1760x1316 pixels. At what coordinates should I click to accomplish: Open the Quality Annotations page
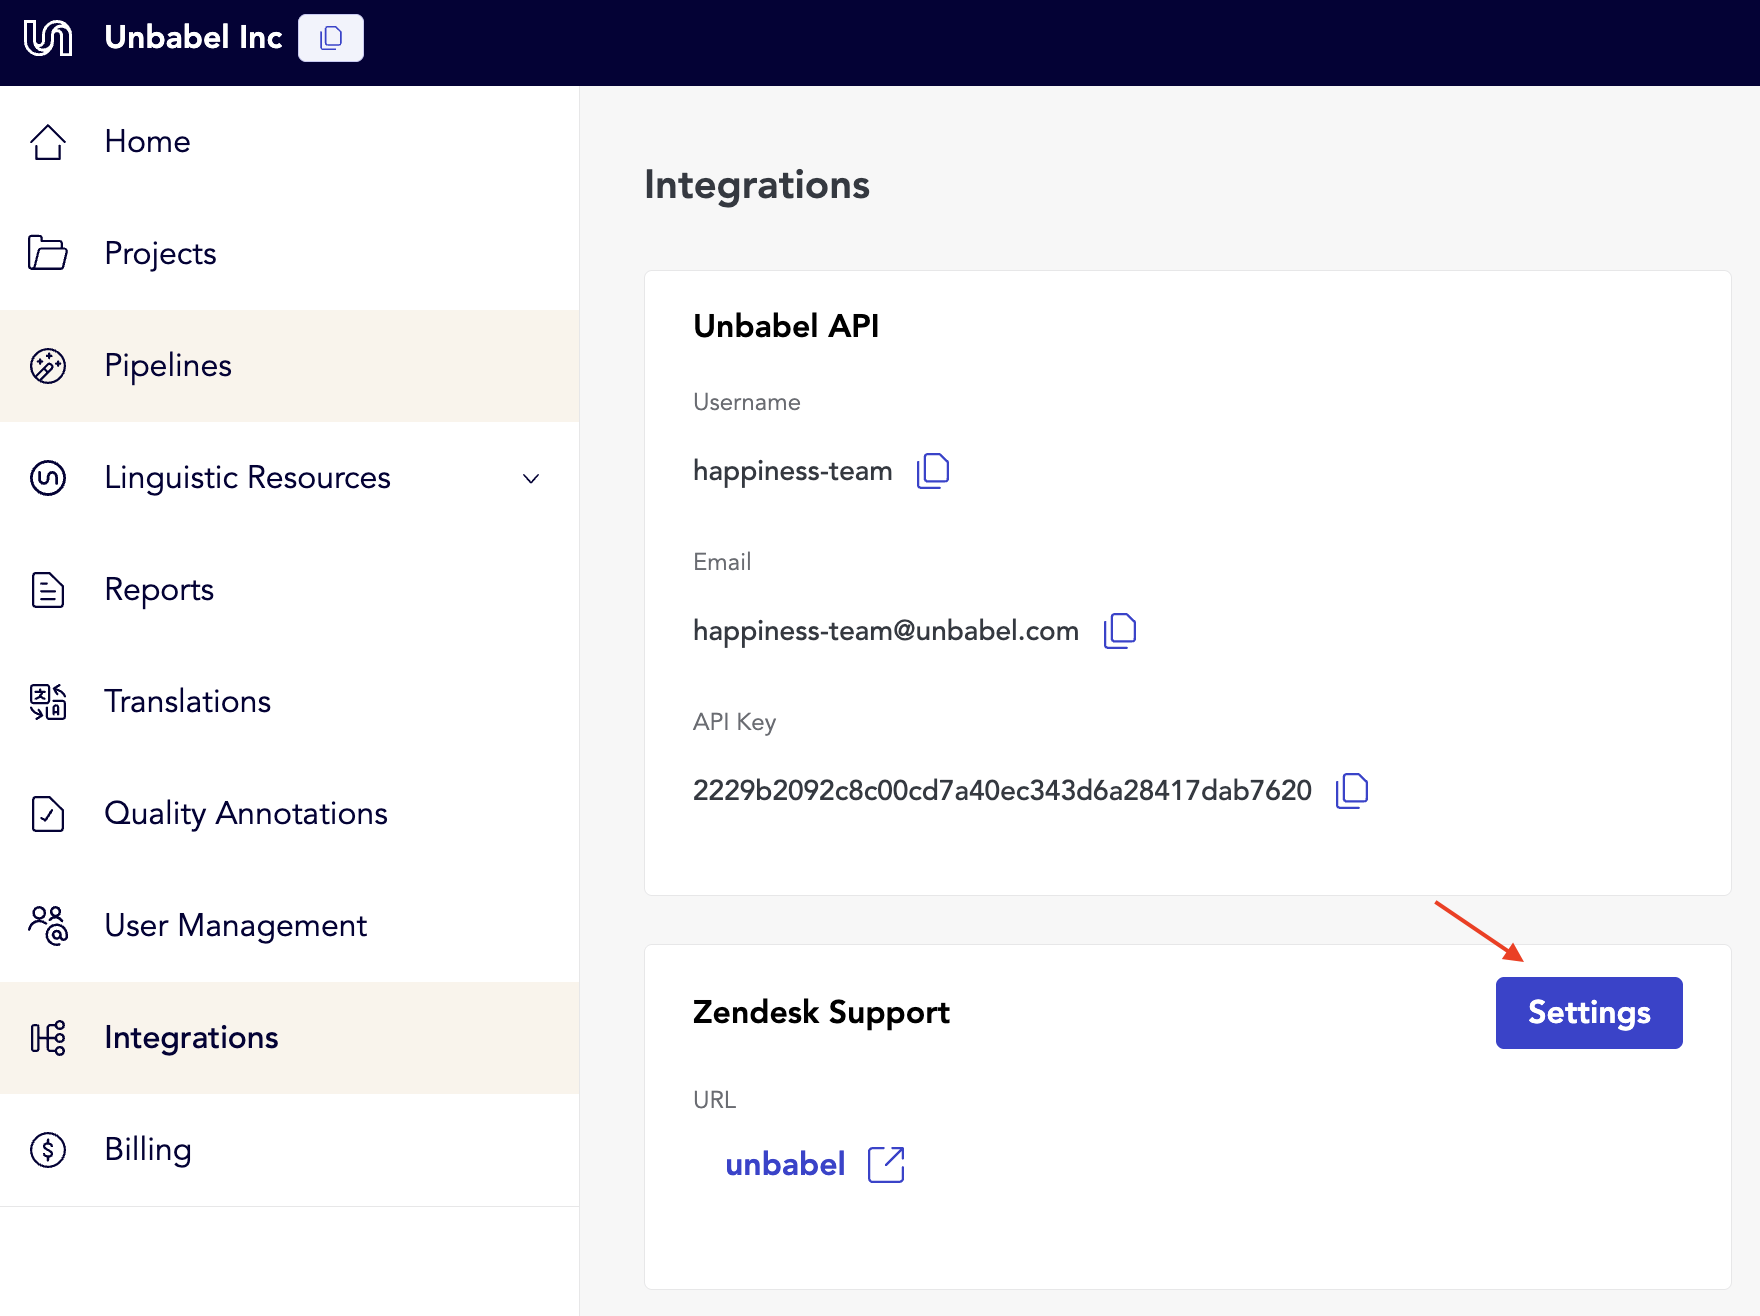click(290, 814)
